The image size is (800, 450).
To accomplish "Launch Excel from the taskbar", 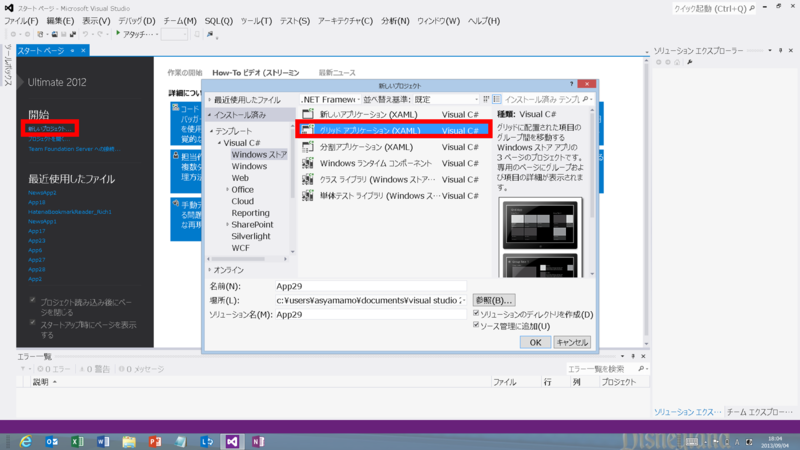I will tap(77, 441).
